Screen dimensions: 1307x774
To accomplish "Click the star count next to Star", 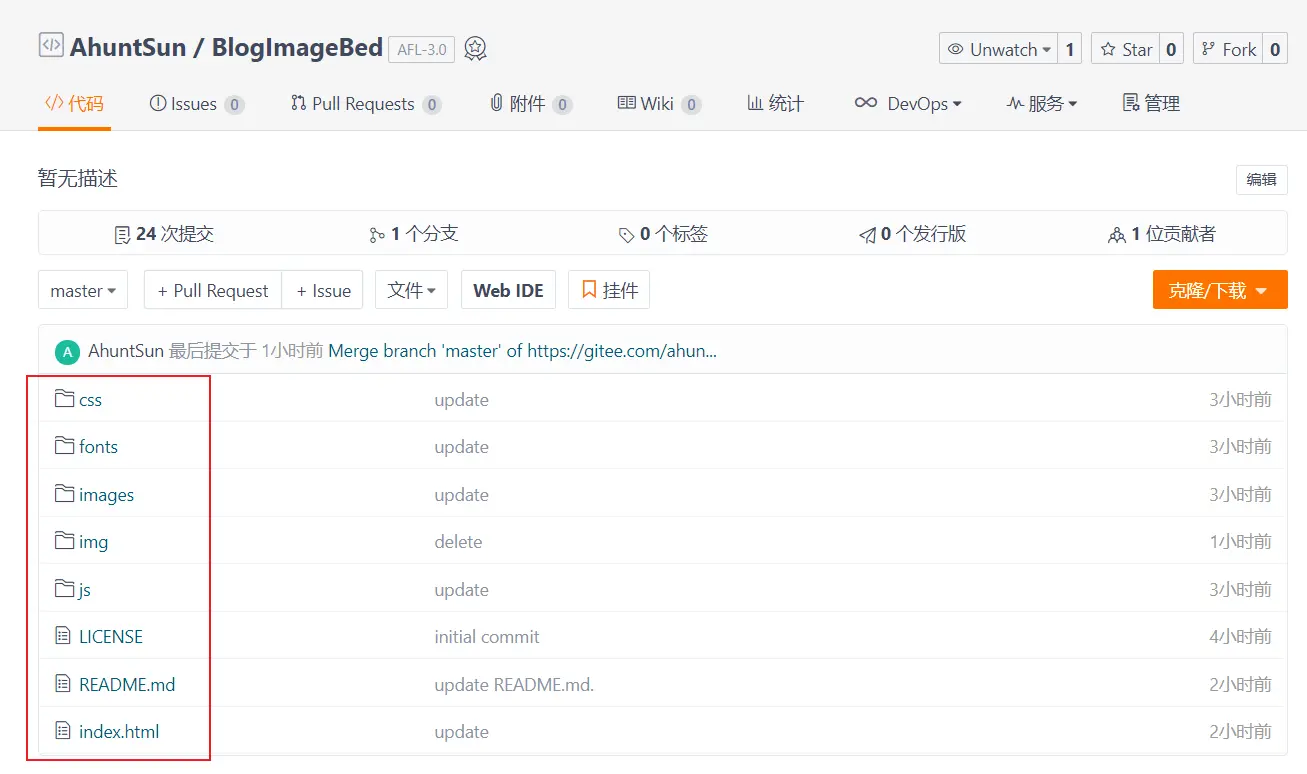I will [1173, 49].
